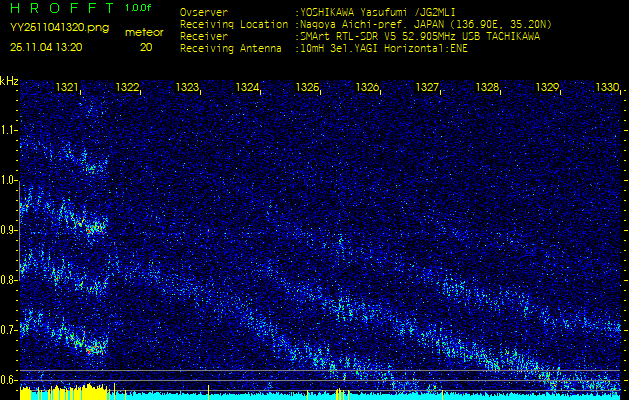Select the meteor count value 20
This screenshot has height=400, width=629.
(146, 47)
